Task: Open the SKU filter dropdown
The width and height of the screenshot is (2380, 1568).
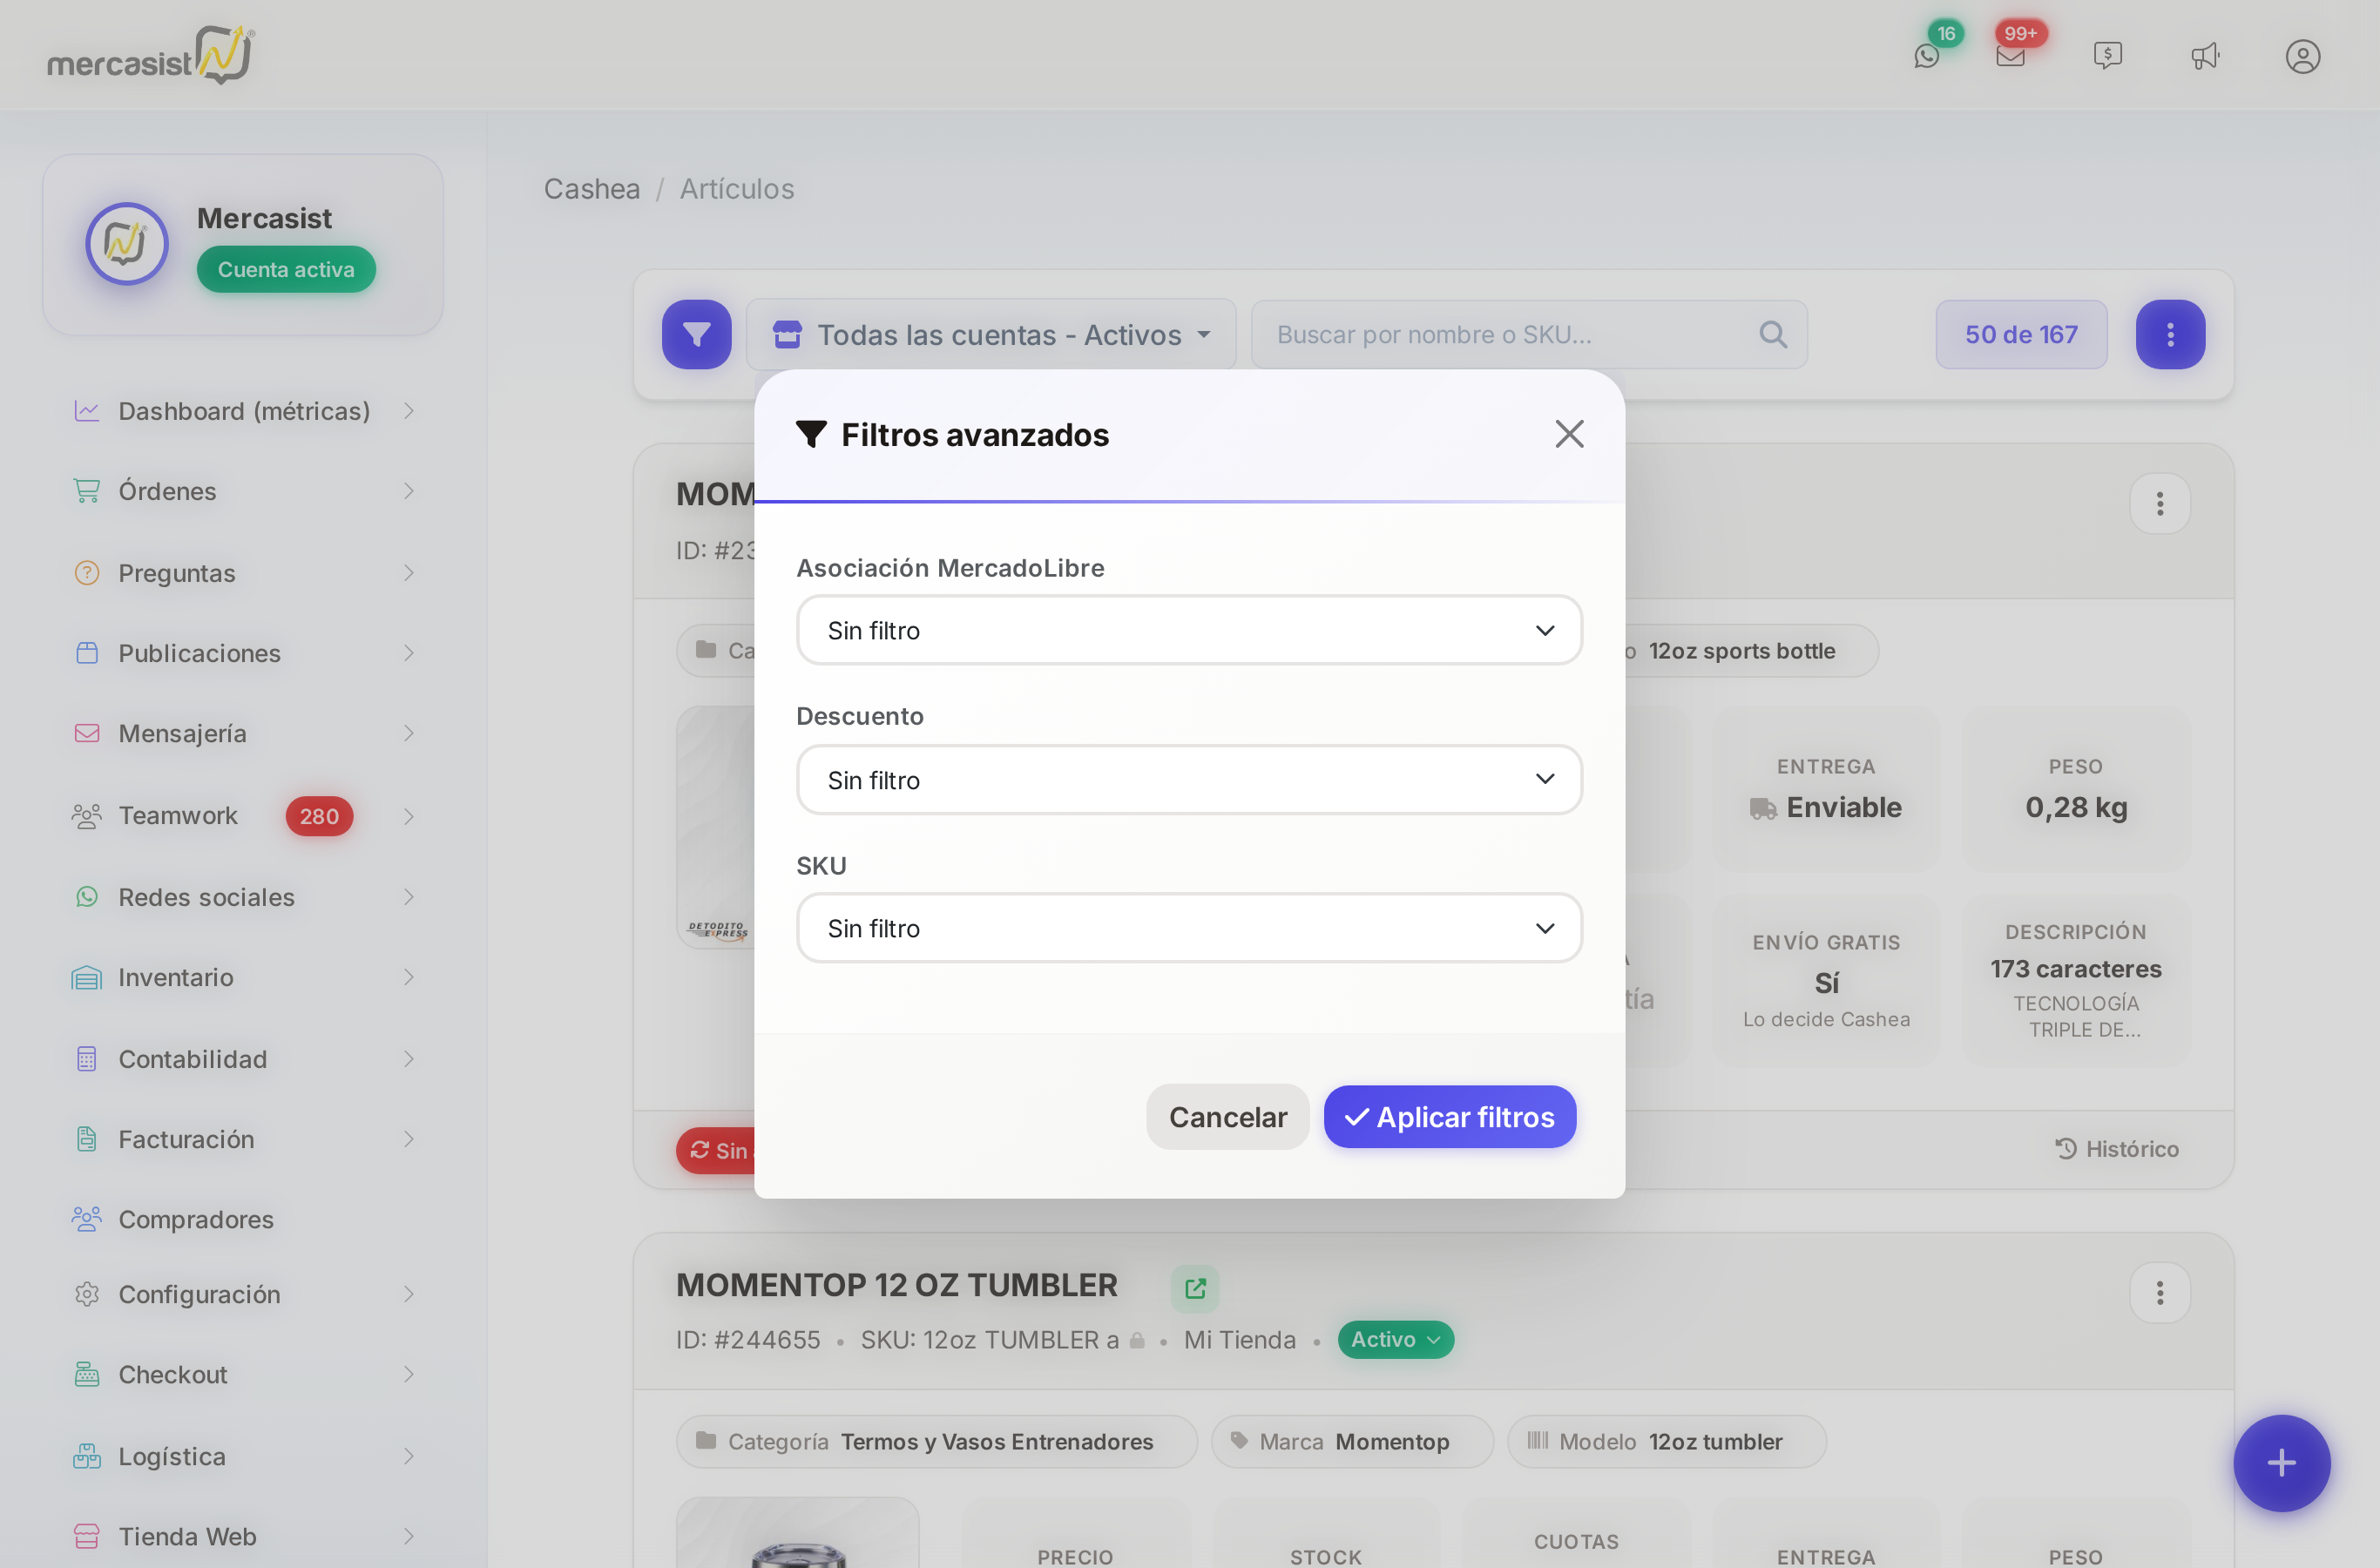Action: pyautogui.click(x=1189, y=928)
